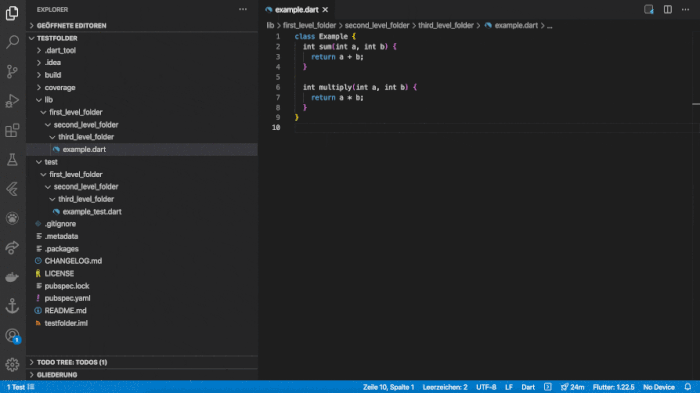Open the Docker whale icon
This screenshot has width=700, height=393.
12,277
